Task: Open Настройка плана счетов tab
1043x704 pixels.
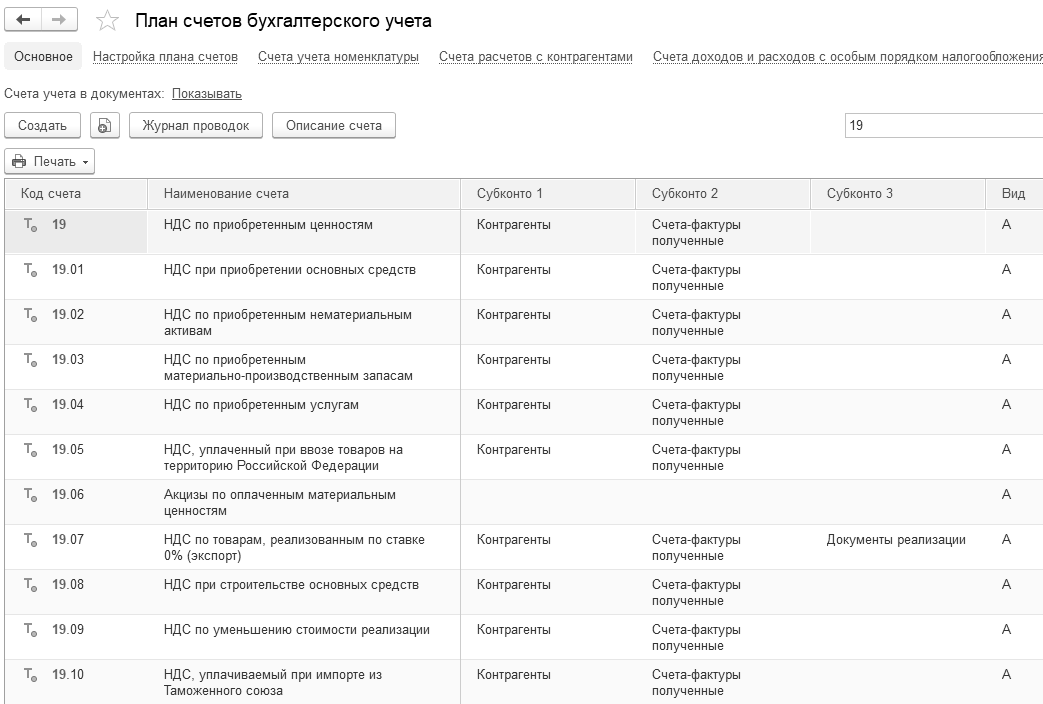Action: pyautogui.click(x=165, y=57)
